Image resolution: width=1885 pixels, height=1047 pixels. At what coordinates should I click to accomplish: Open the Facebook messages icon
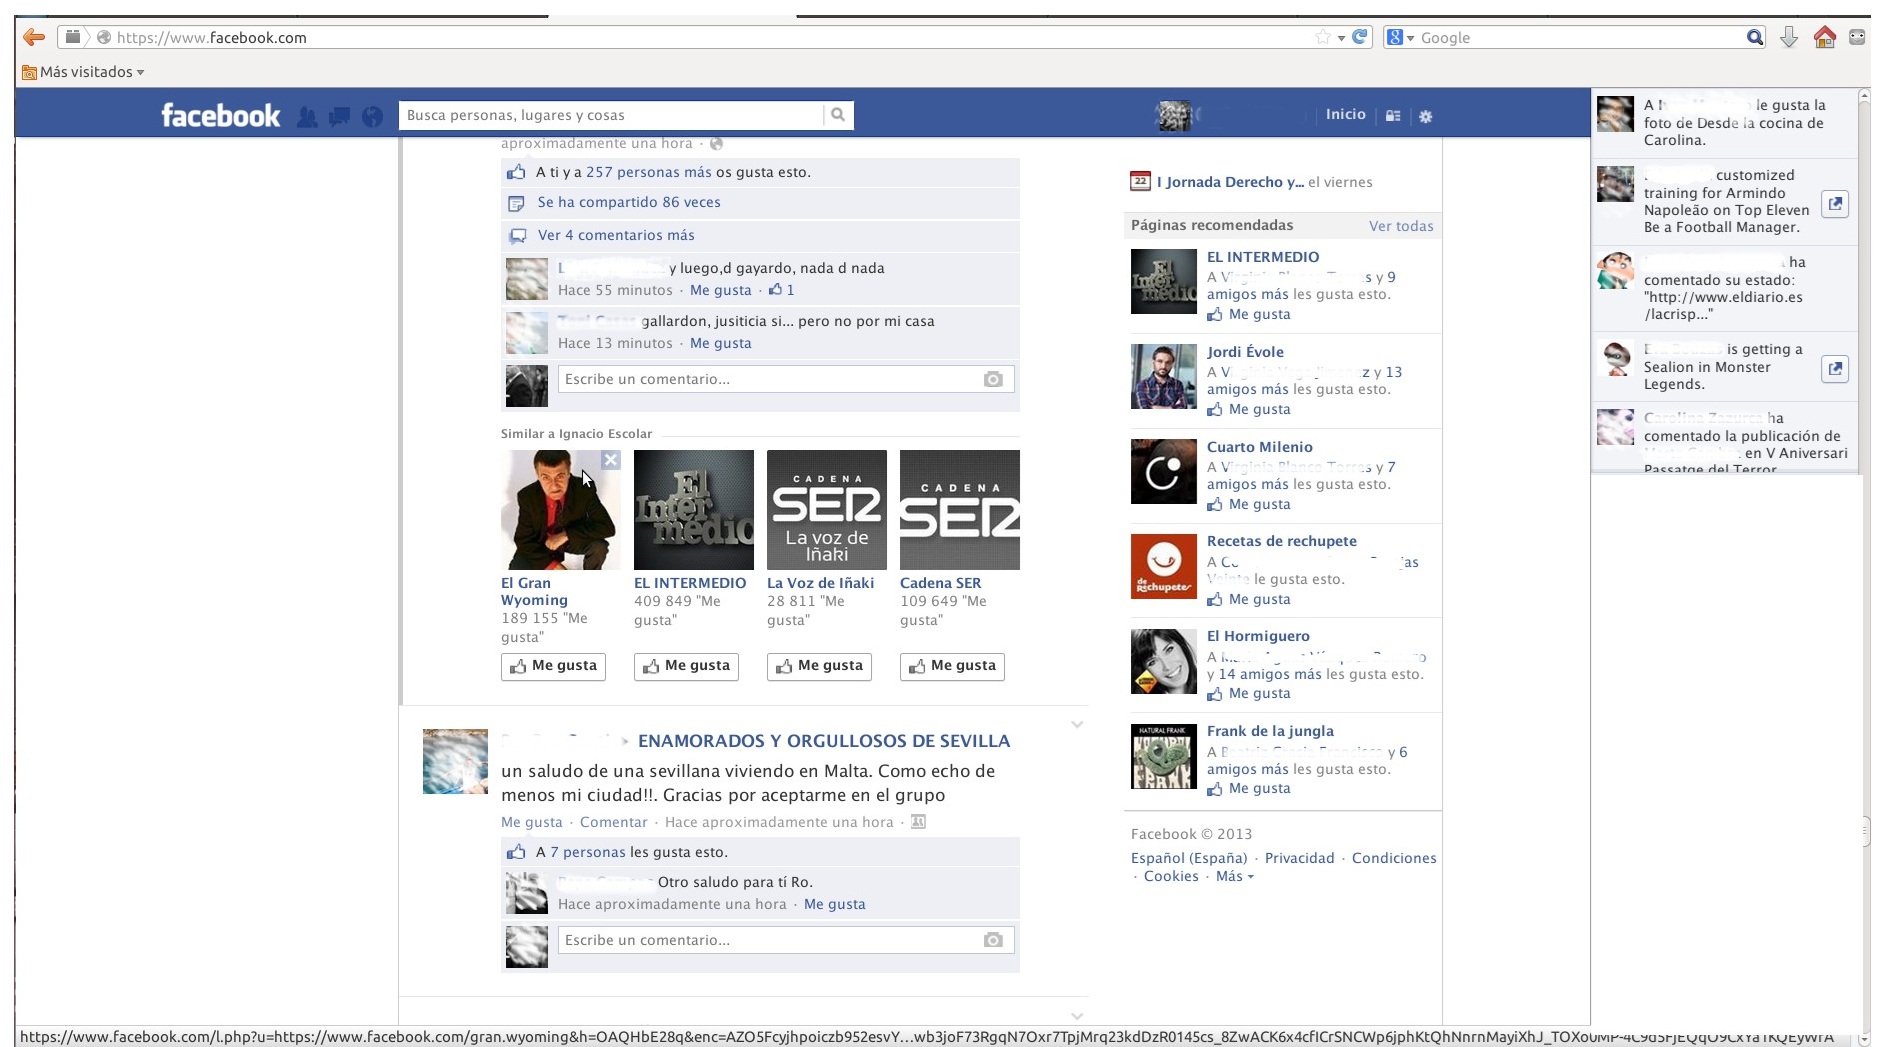340,117
